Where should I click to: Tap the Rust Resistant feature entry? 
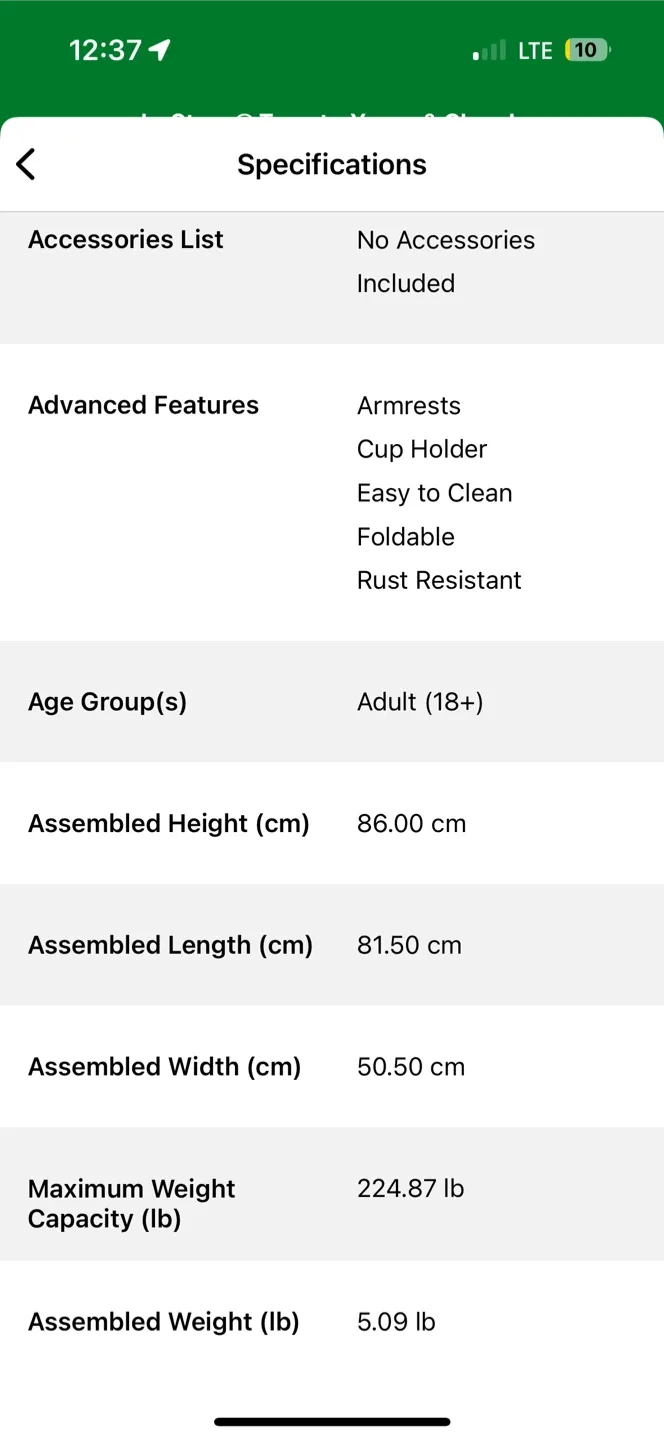pos(439,580)
